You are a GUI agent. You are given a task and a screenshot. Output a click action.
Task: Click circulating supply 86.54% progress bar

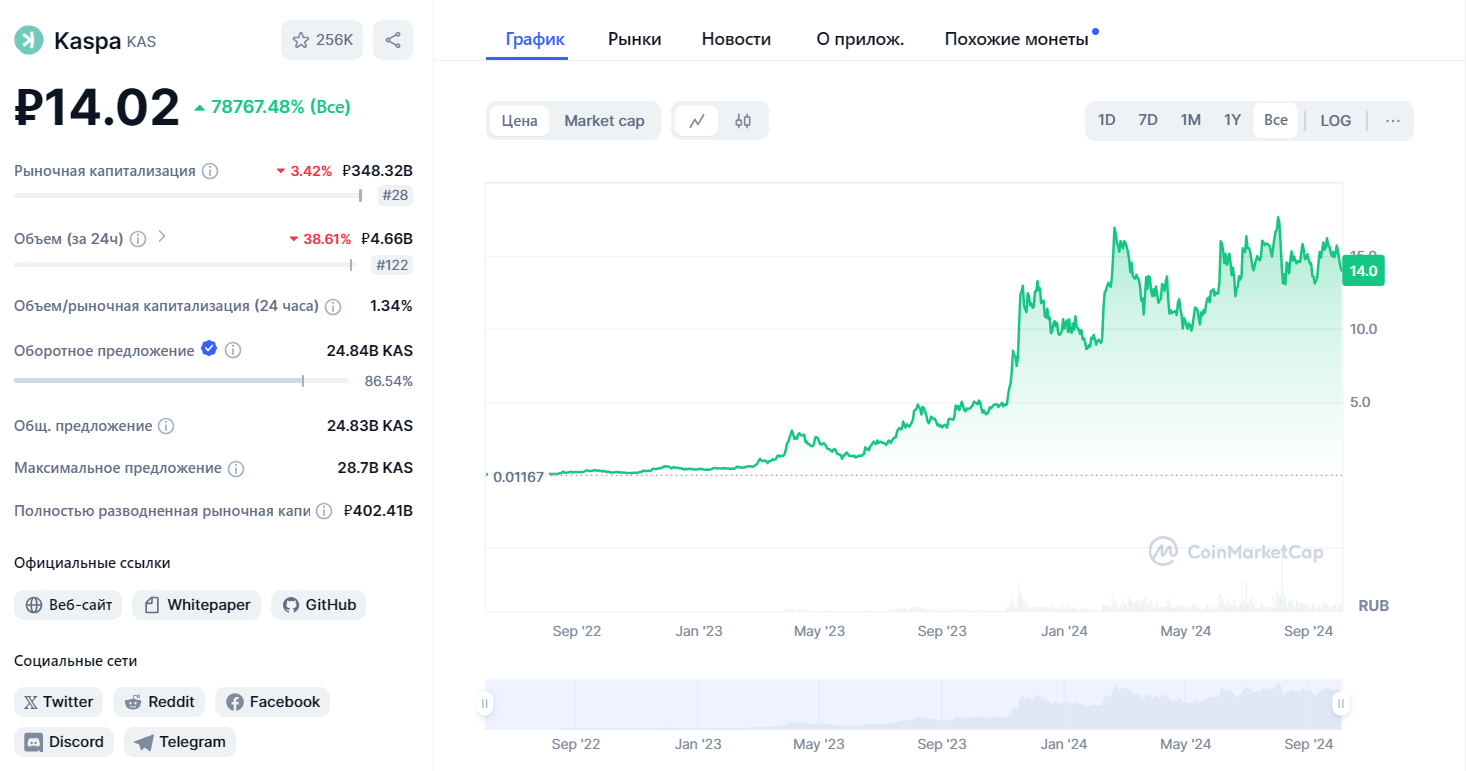click(x=181, y=381)
